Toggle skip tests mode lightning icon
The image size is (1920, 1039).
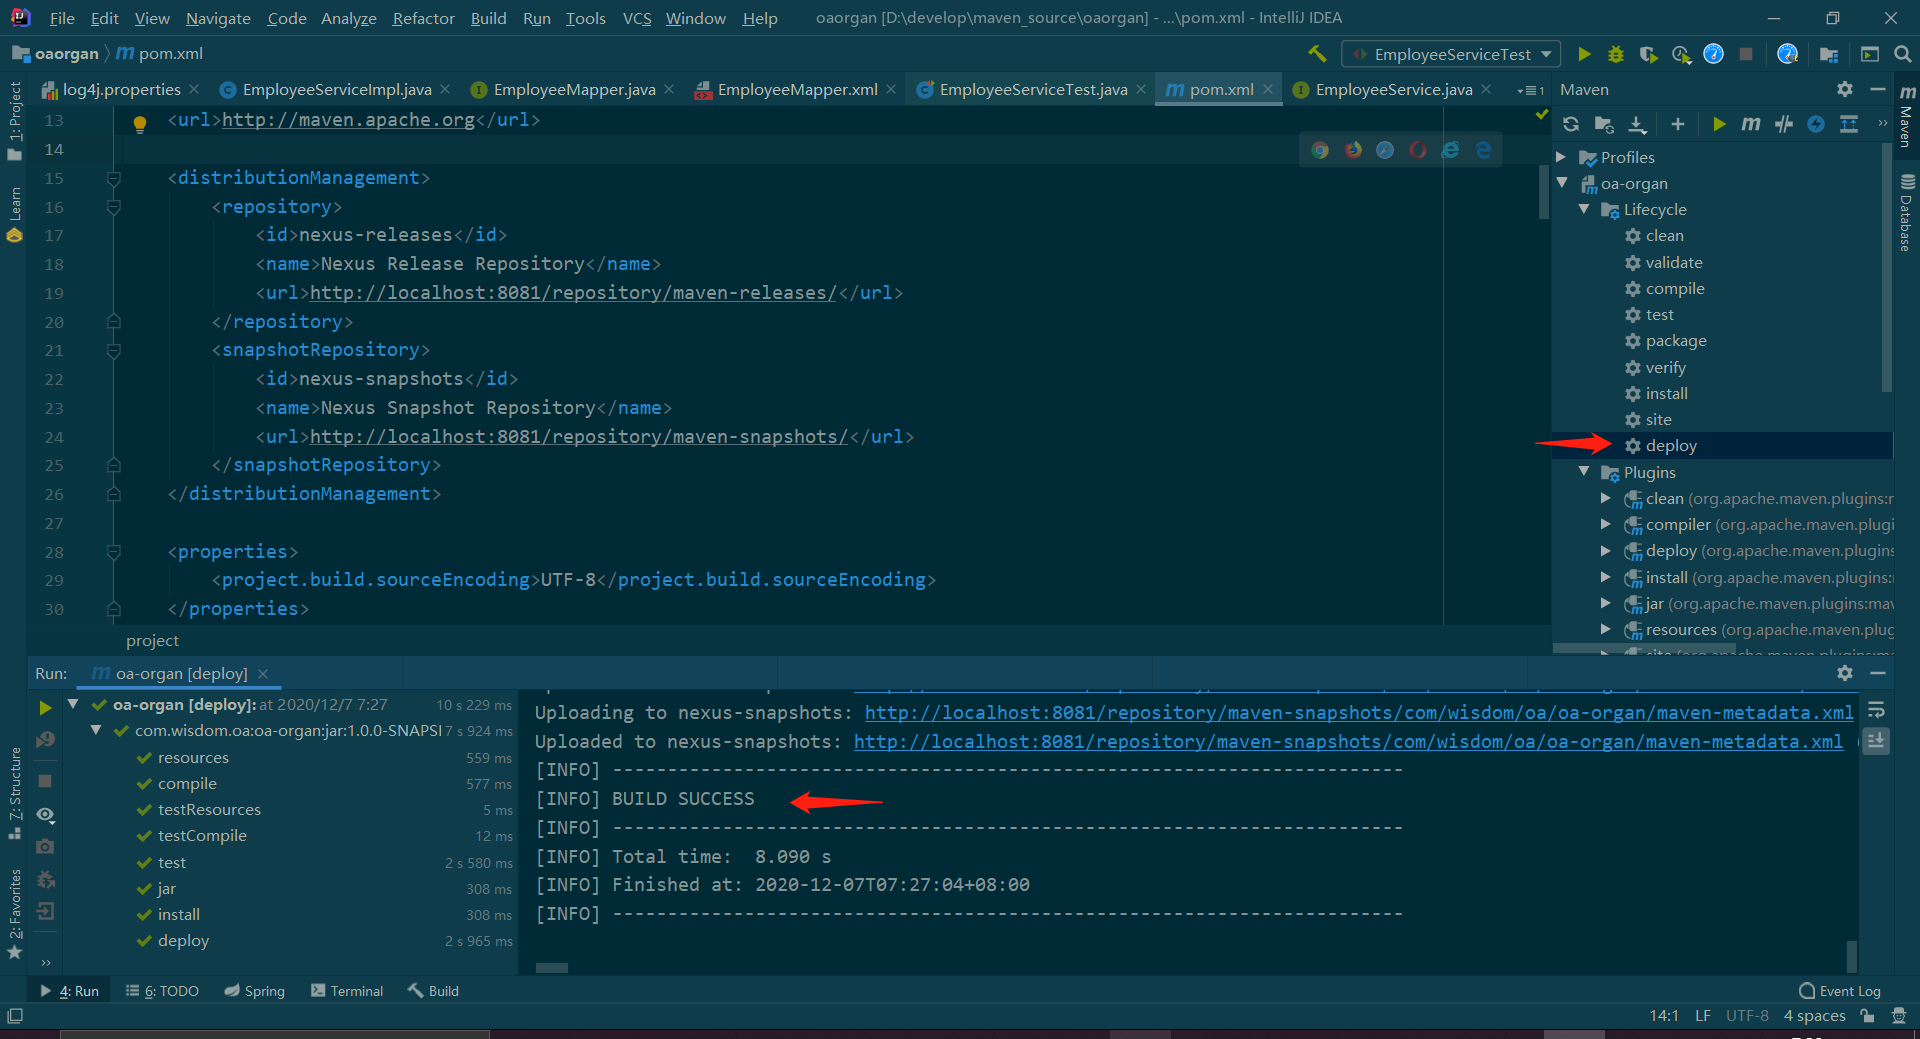[x=1816, y=124]
